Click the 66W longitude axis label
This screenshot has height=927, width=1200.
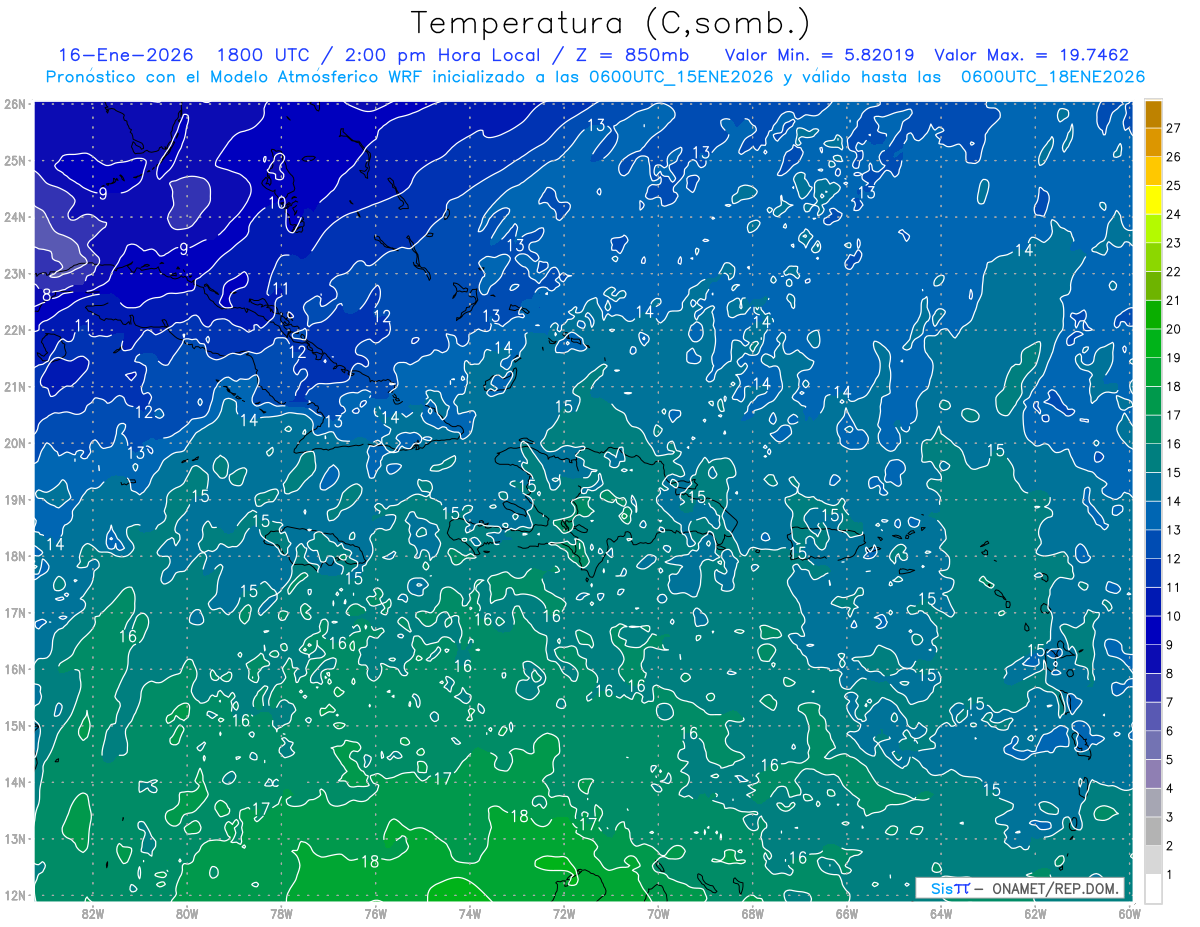pyautogui.click(x=847, y=913)
